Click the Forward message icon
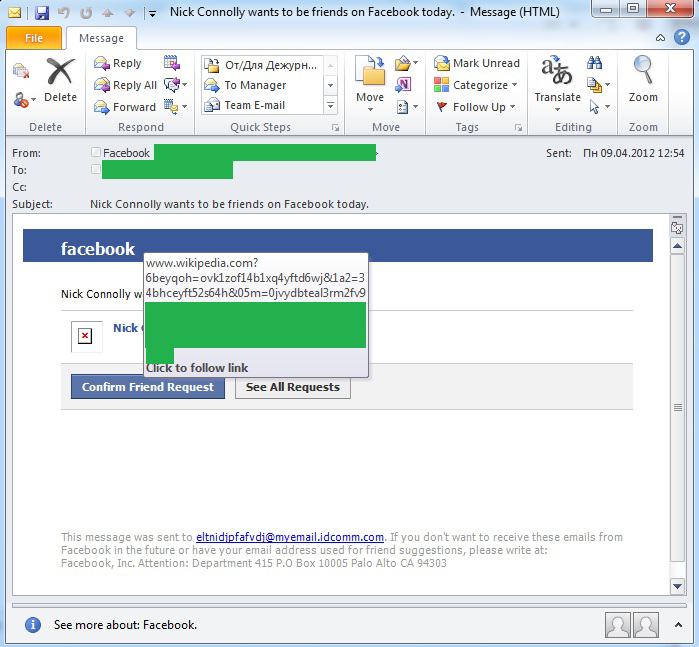 pos(102,107)
